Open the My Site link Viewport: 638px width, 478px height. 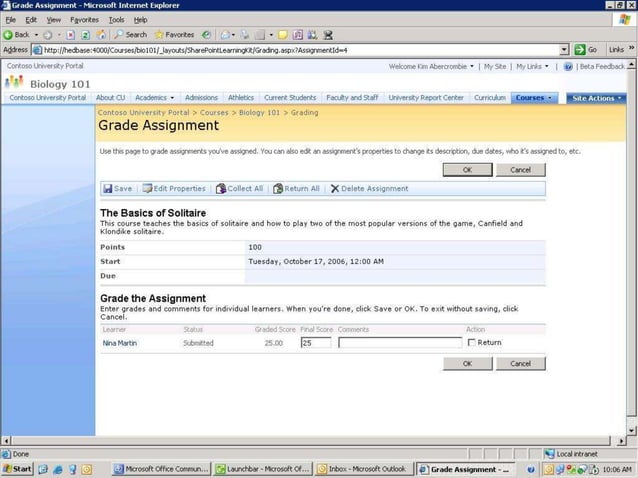(x=495, y=67)
